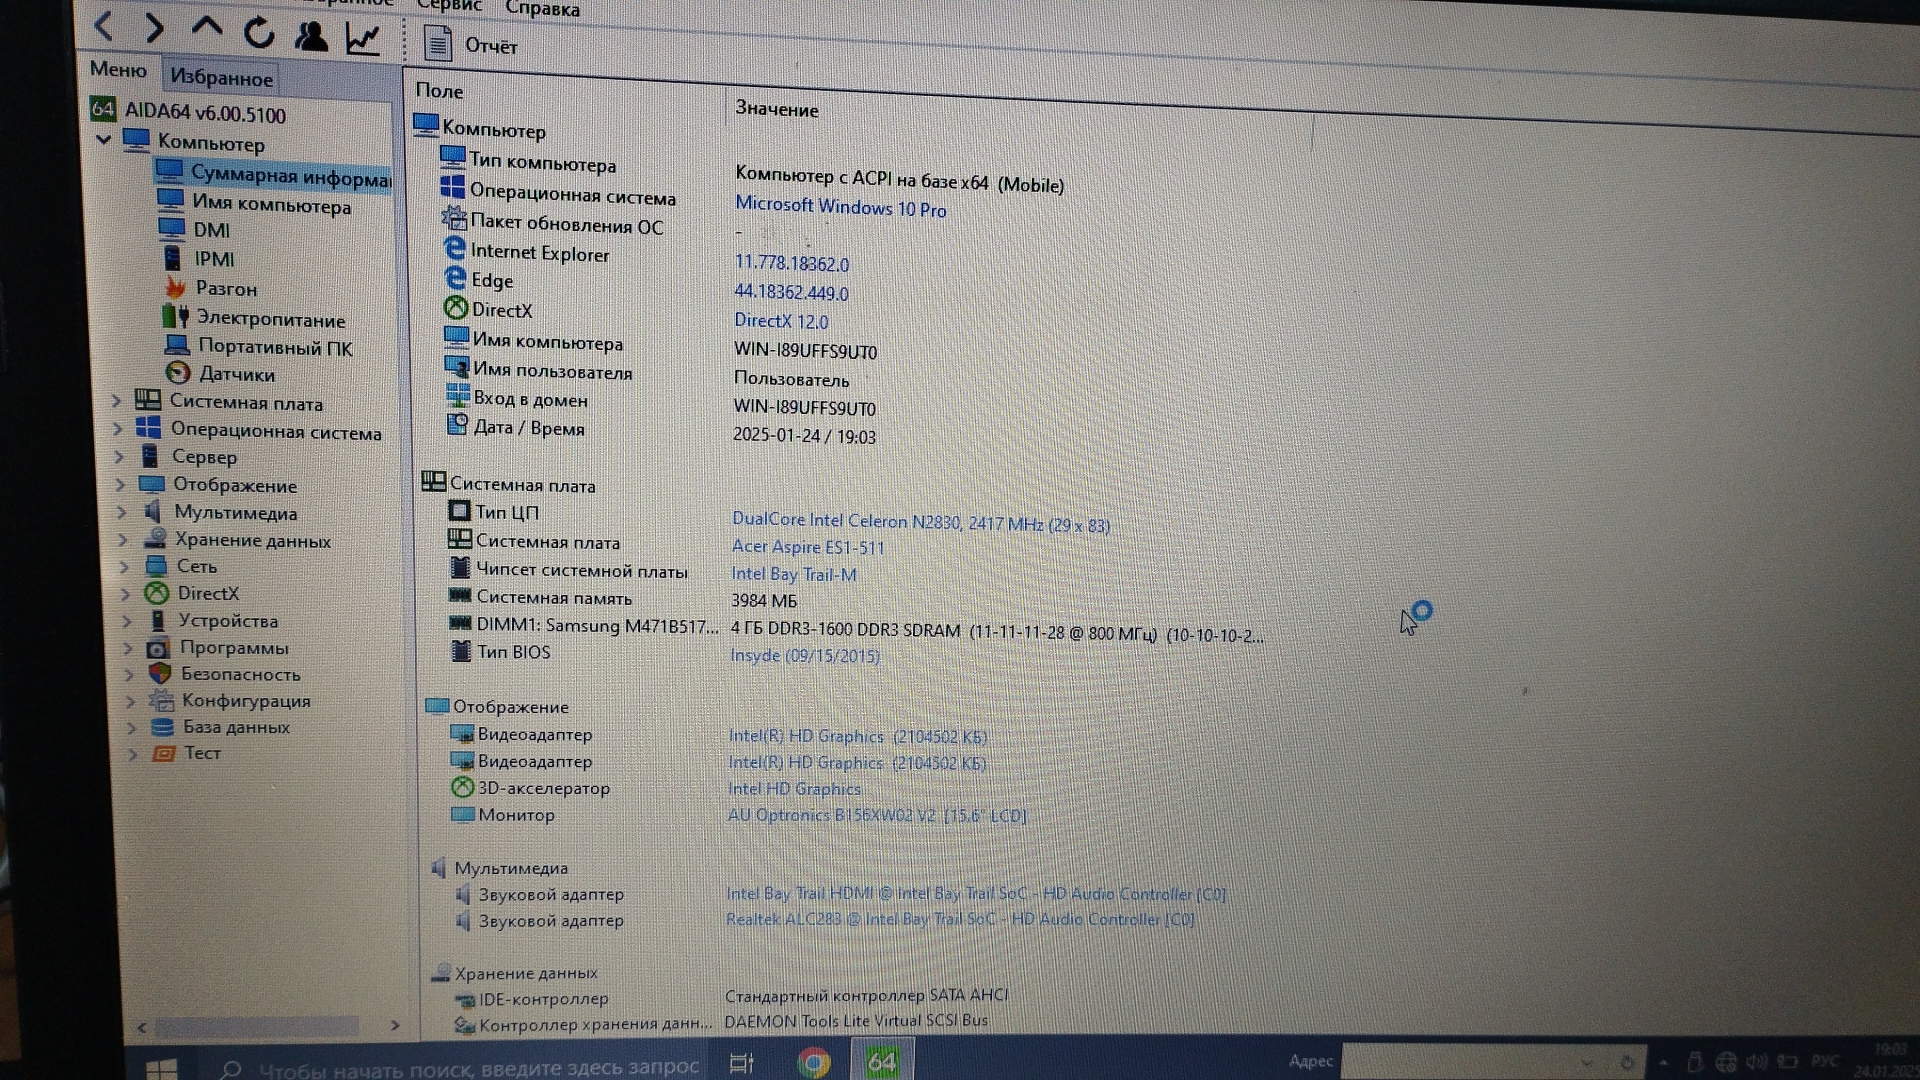The width and height of the screenshot is (1920, 1080).
Task: Select the Устройства tree icon
Action: 158,620
